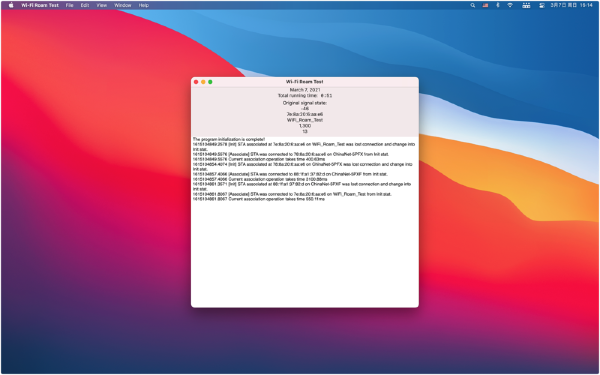The height and width of the screenshot is (375, 600).
Task: Click the last log line ending 650.11ms
Action: click(x=259, y=199)
